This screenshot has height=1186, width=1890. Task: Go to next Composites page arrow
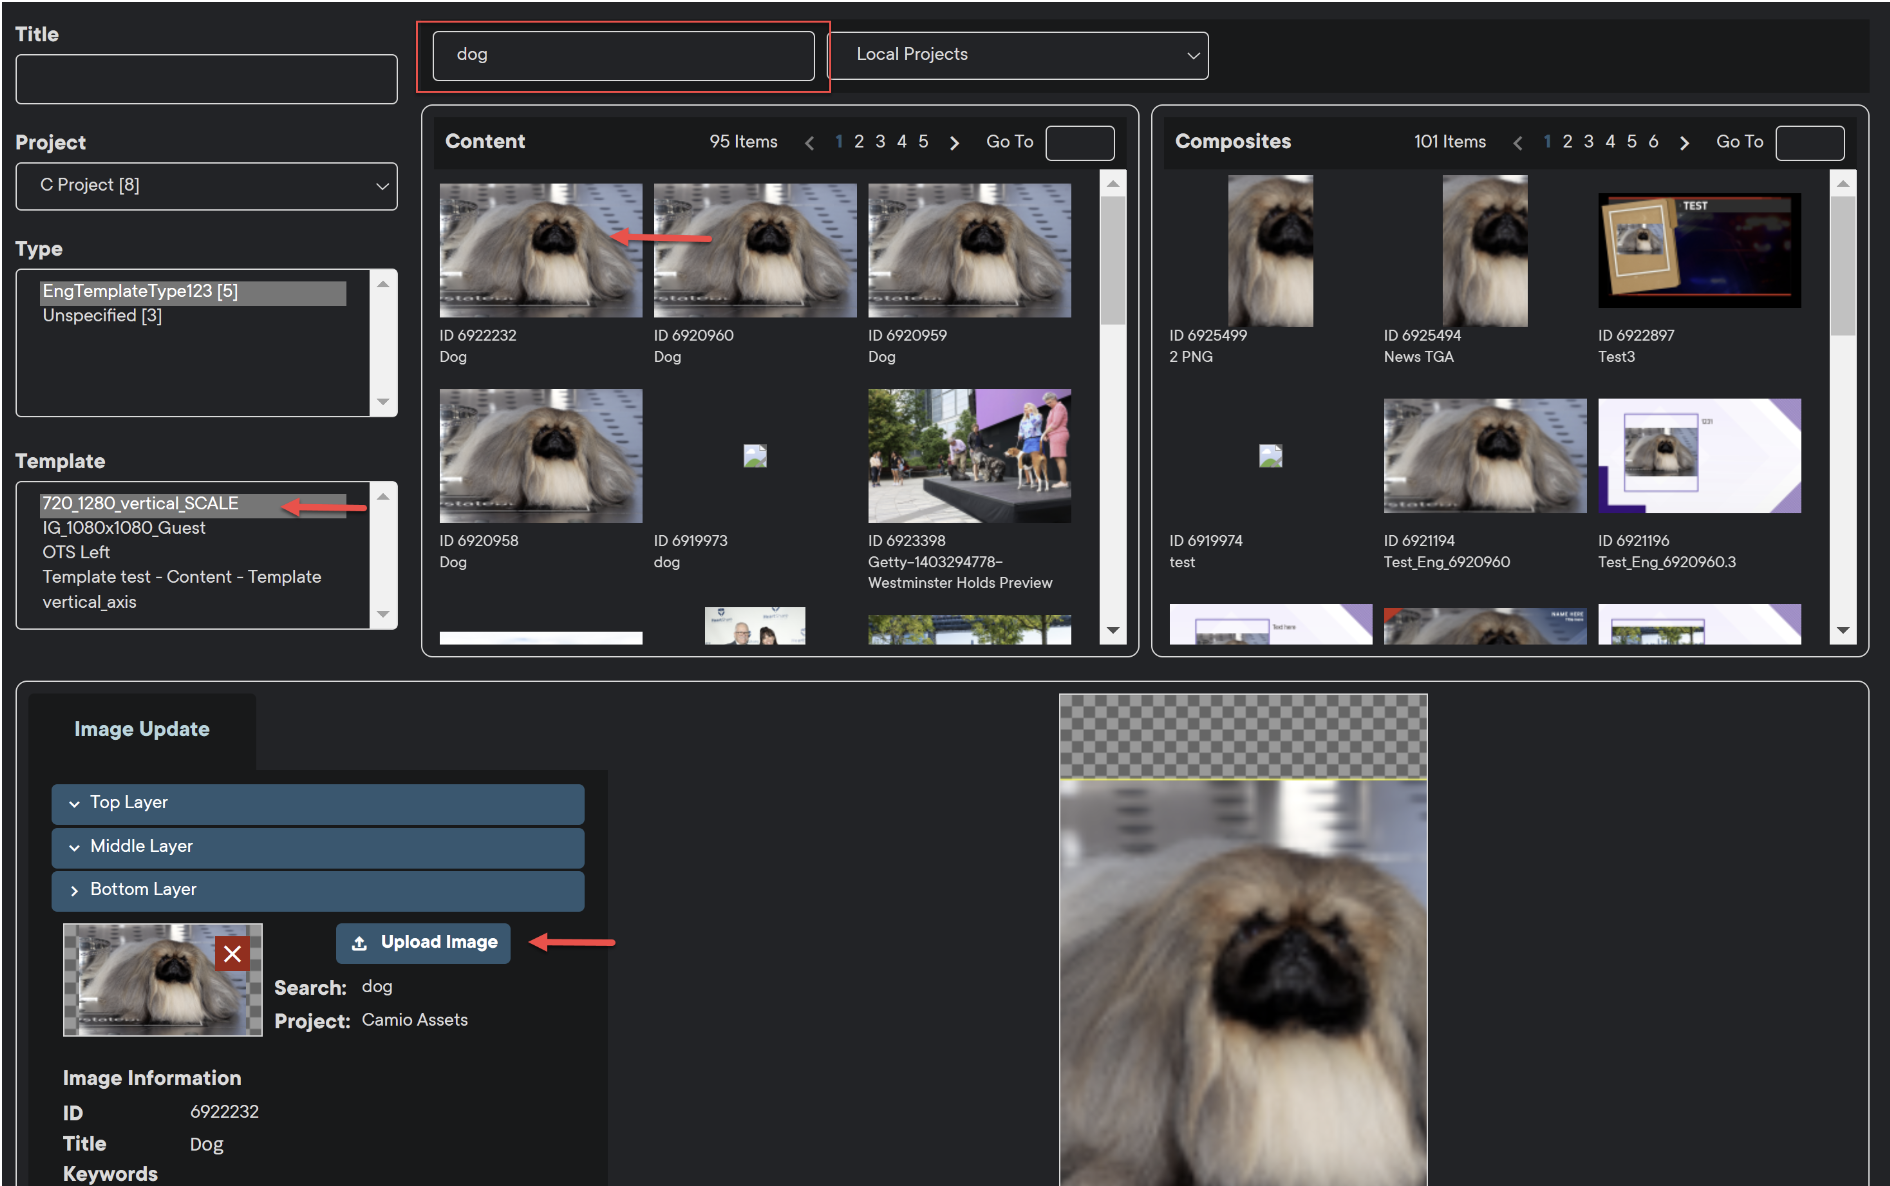[1684, 143]
